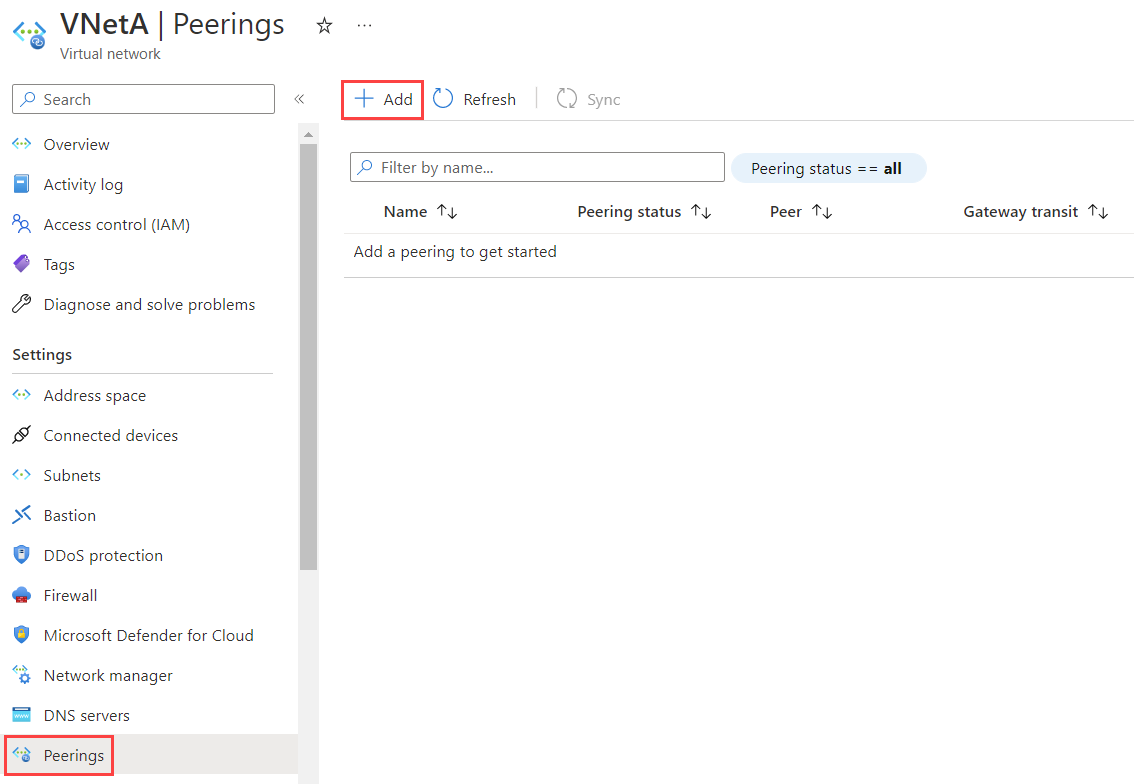The image size is (1134, 784).
Task: Open the Activity log page
Action: coord(83,184)
